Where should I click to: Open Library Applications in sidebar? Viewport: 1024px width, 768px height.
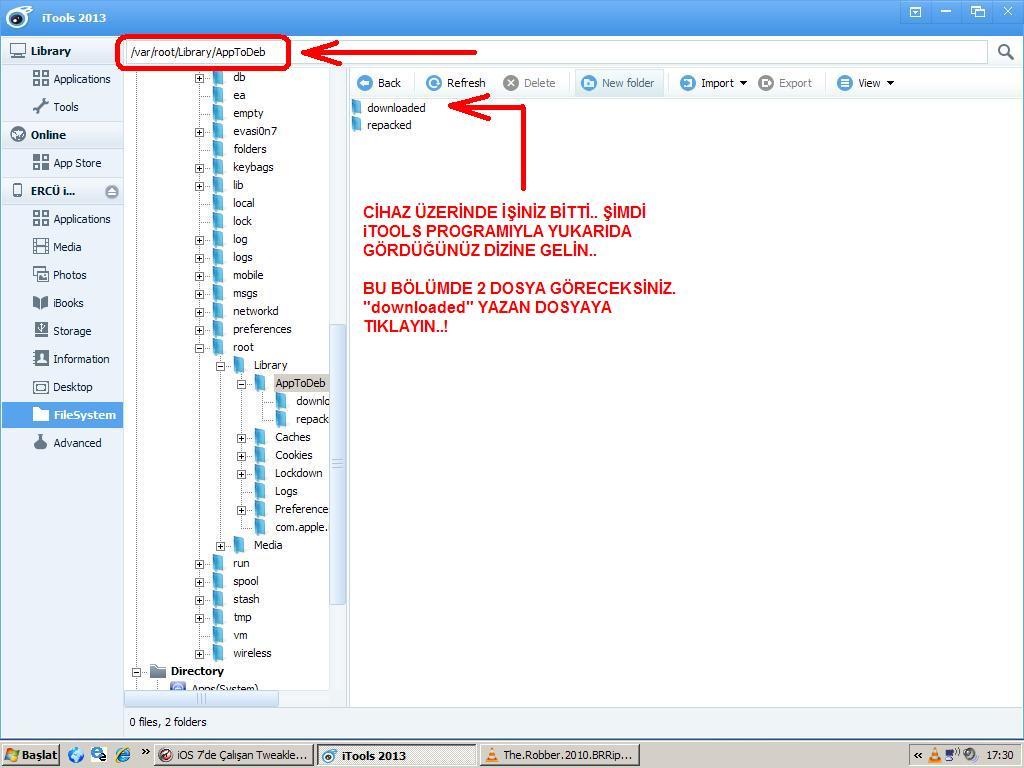pos(72,79)
